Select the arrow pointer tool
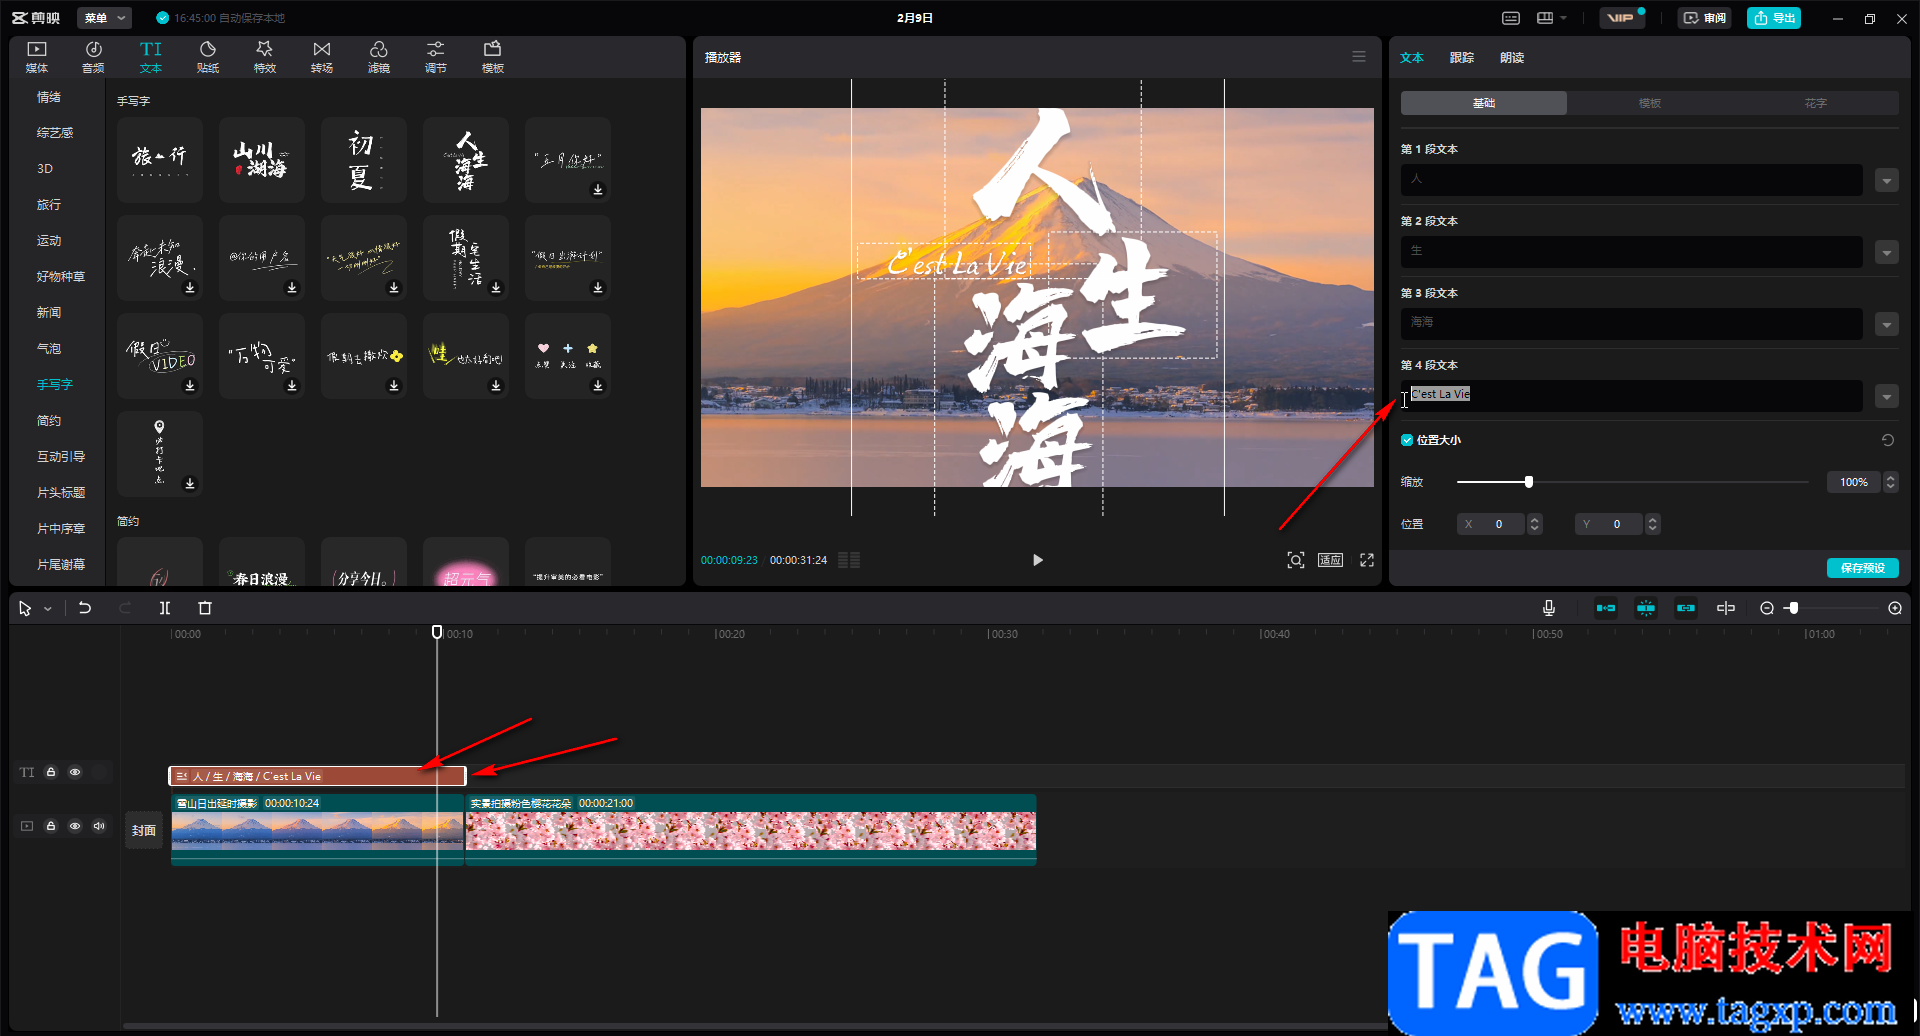Screen dimensions: 1920x1036 tap(25, 608)
